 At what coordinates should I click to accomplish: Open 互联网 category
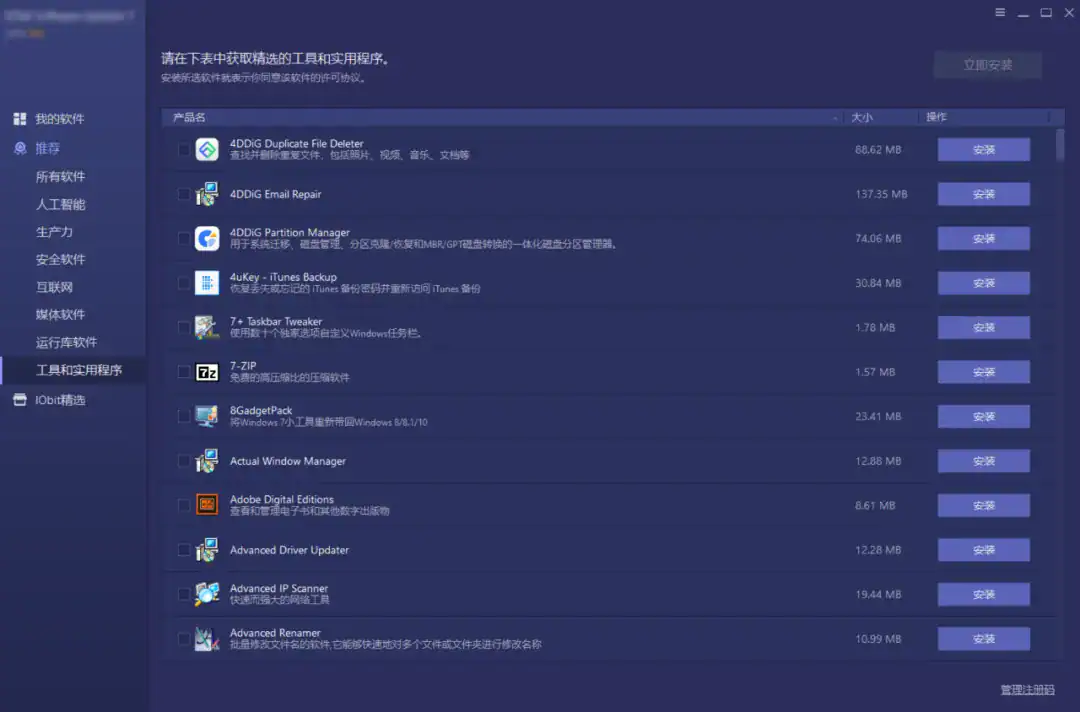coord(54,287)
